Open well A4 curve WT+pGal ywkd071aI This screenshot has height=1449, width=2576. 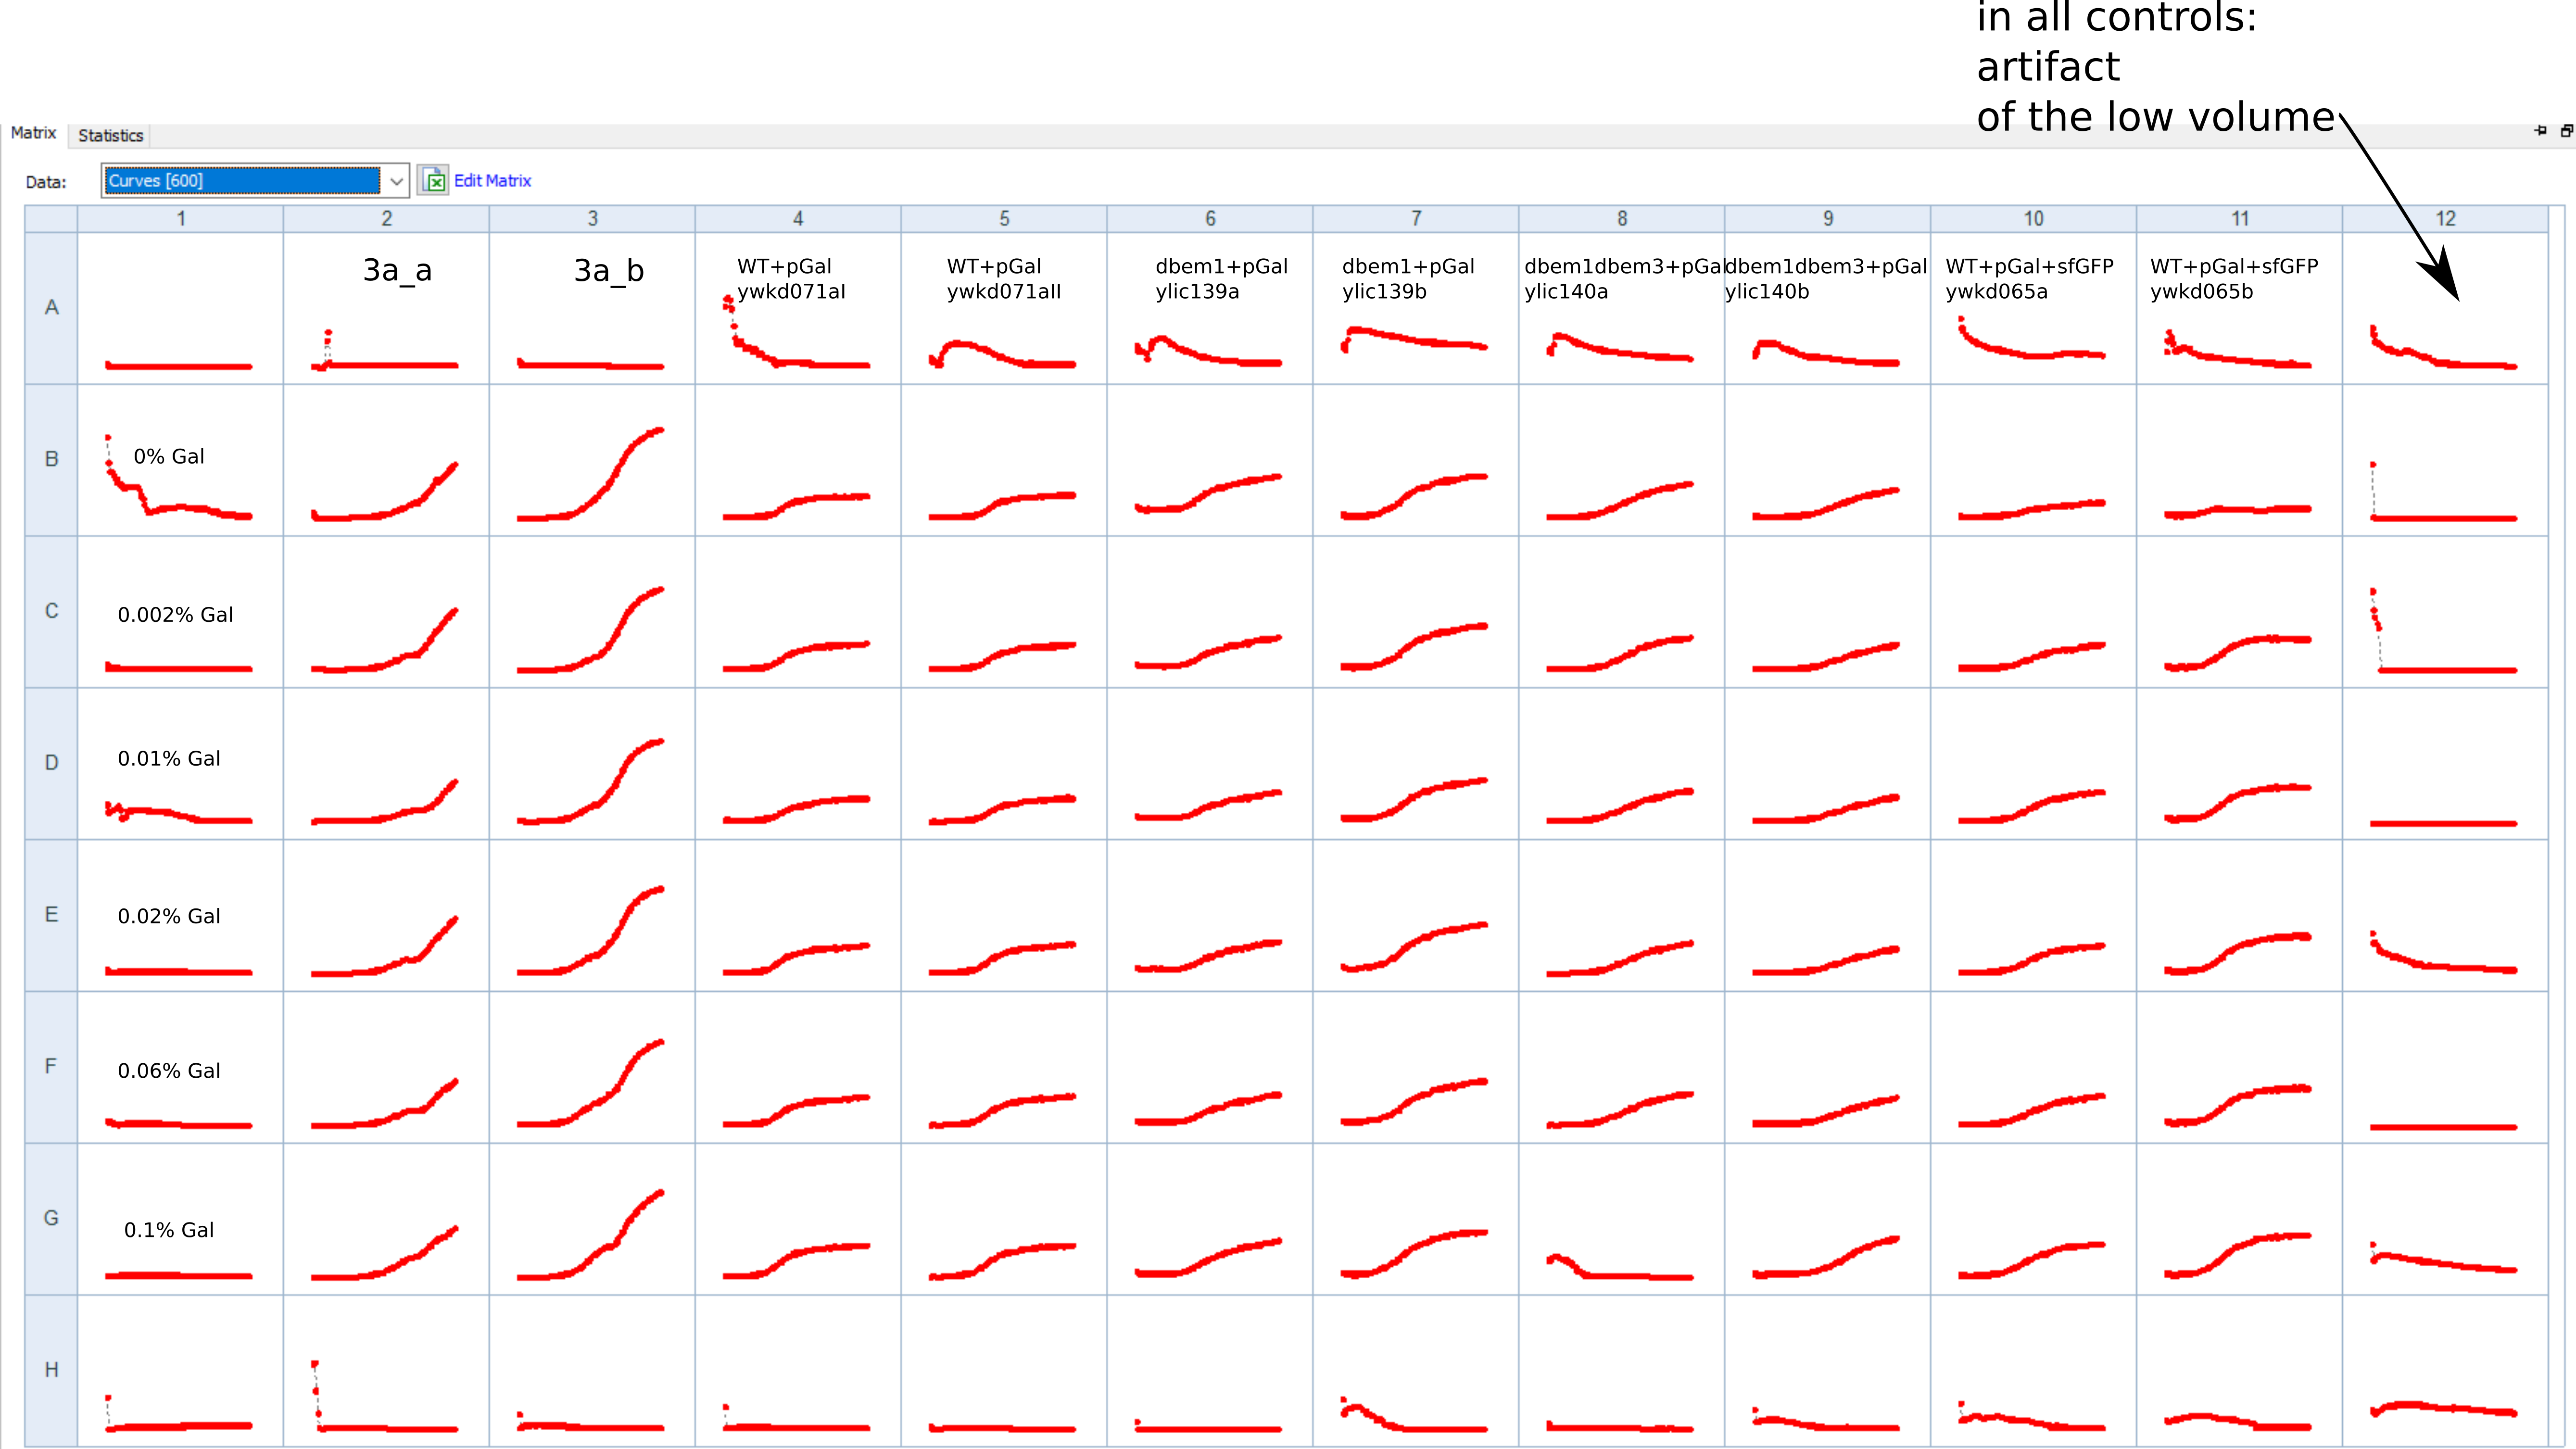click(x=798, y=308)
